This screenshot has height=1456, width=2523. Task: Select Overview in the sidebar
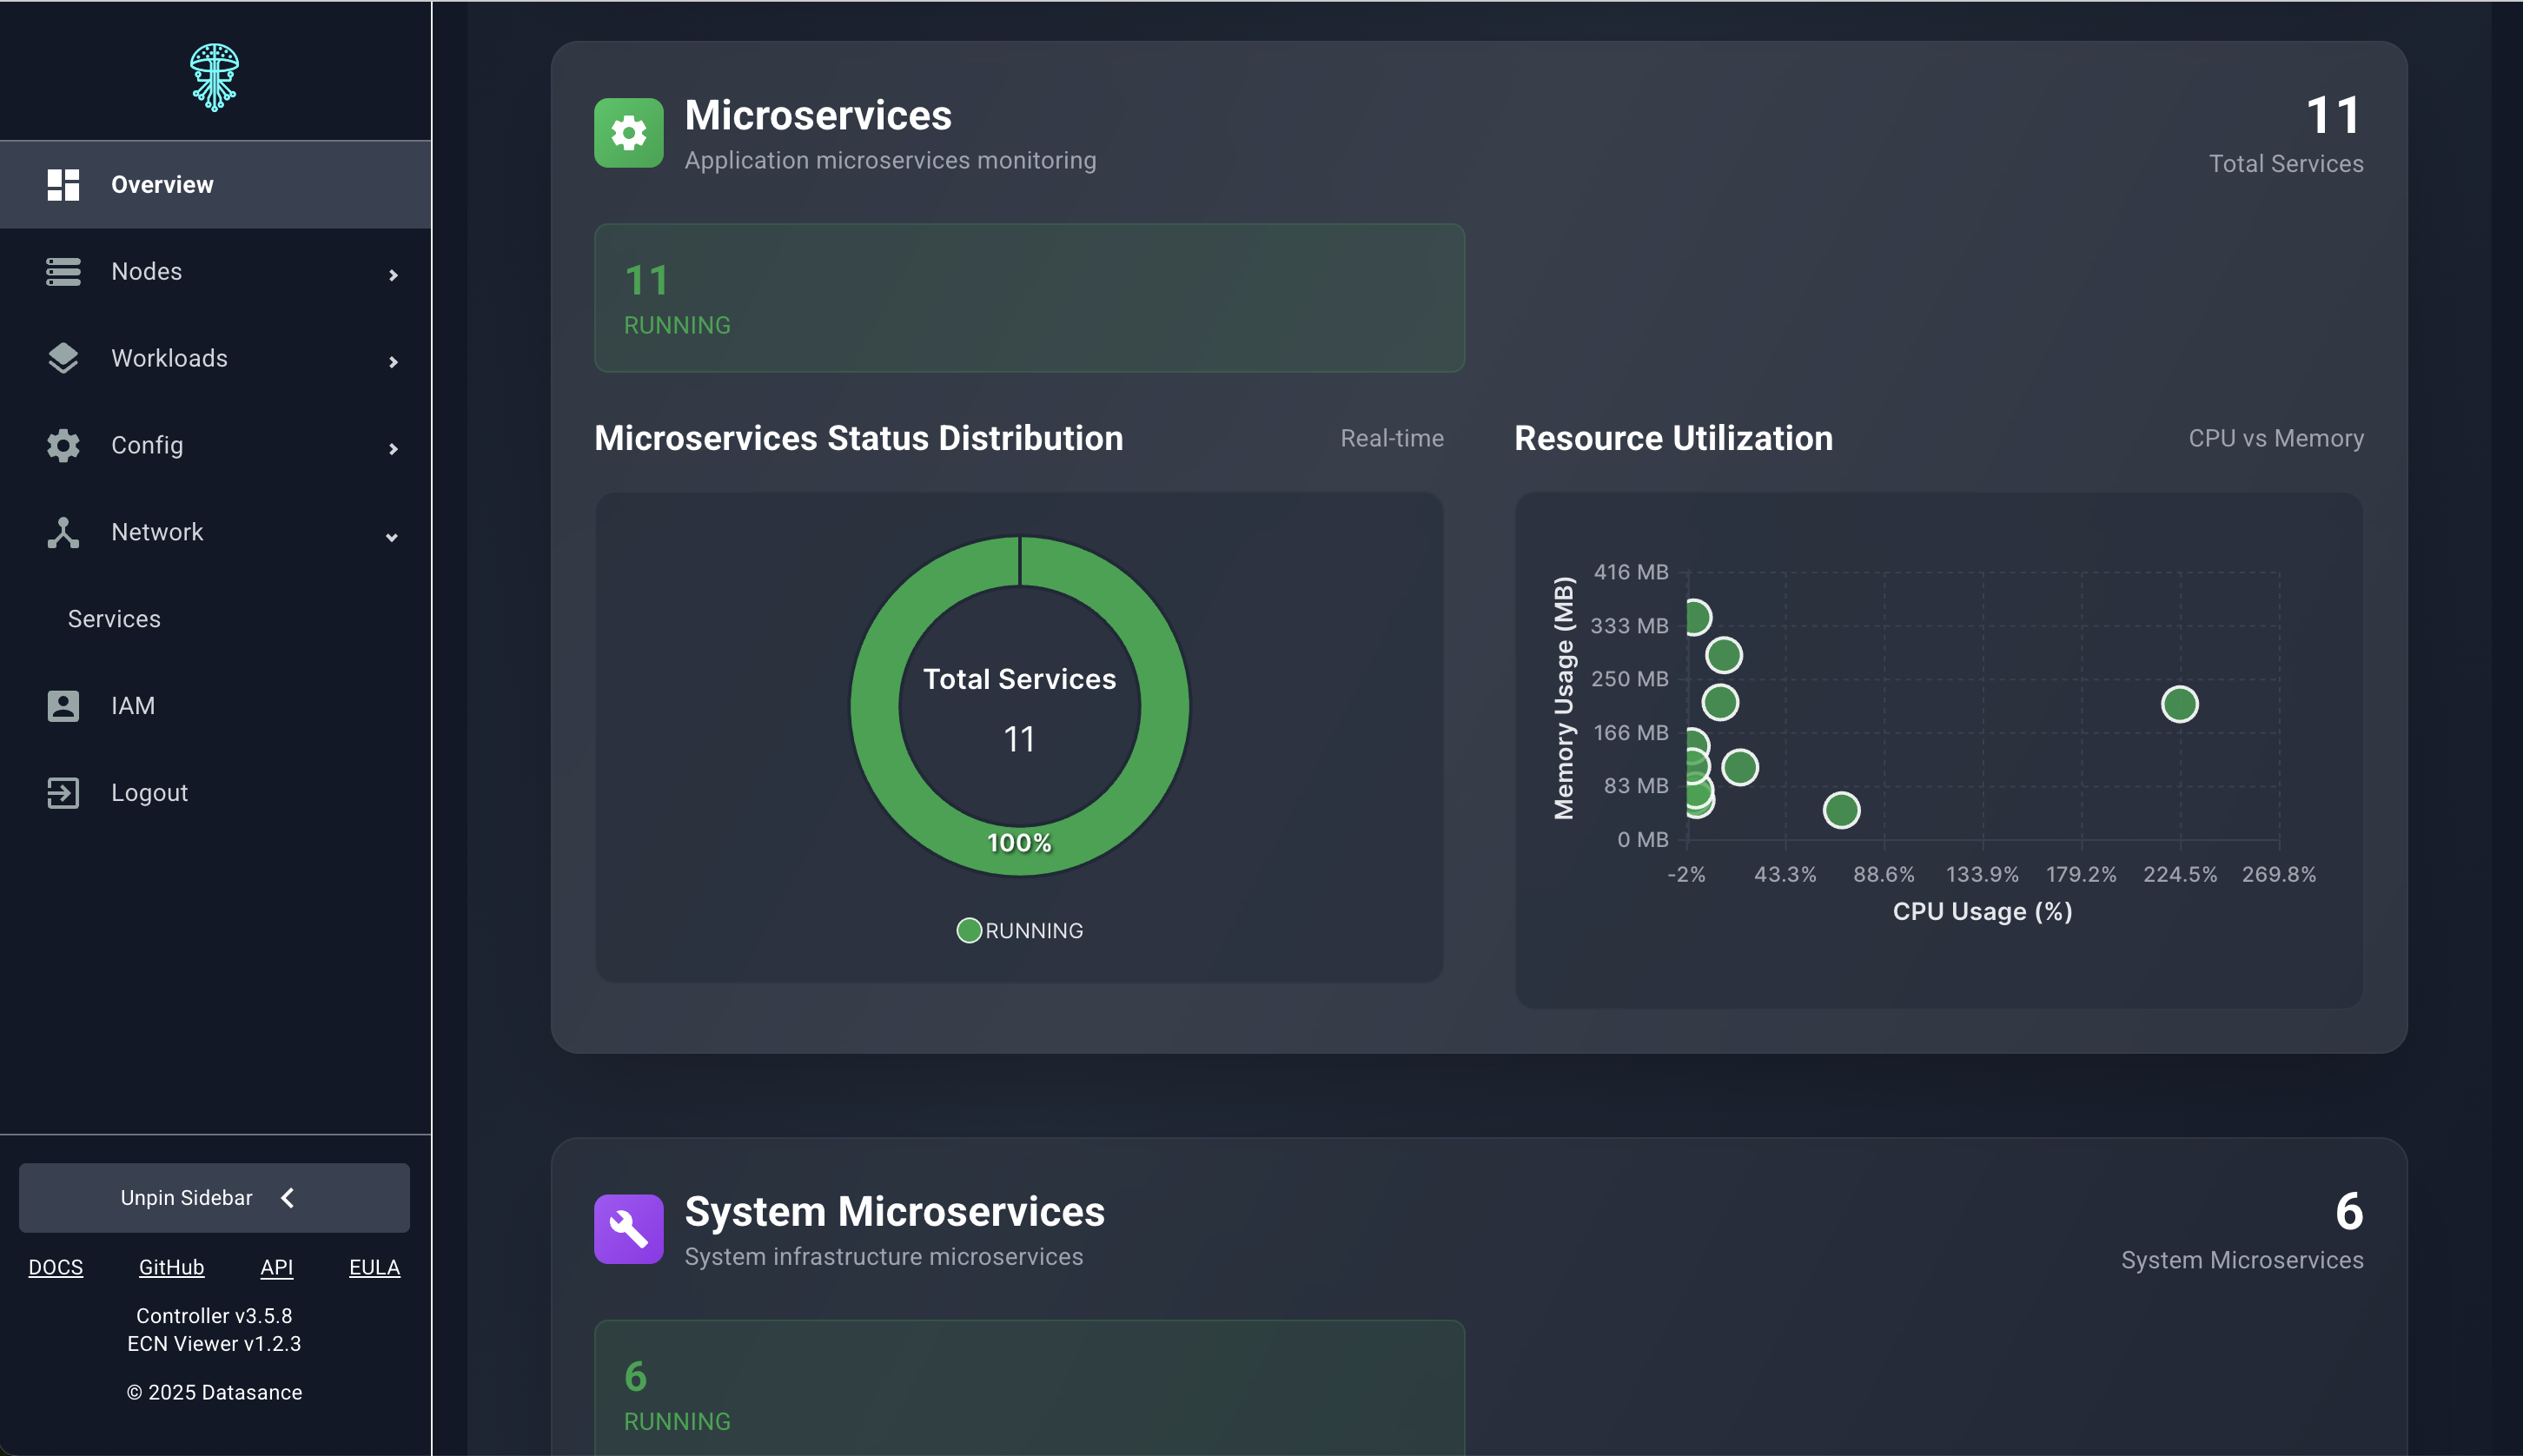pos(162,184)
